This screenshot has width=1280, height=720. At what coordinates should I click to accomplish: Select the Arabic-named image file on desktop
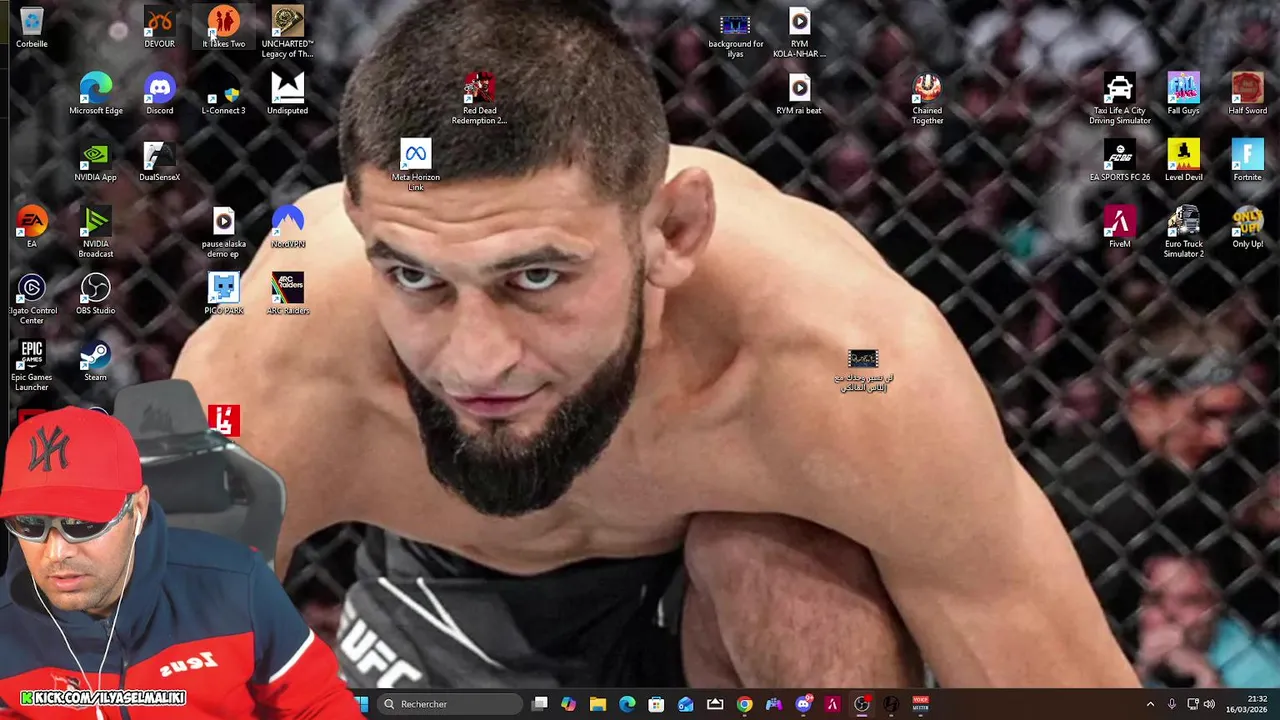pos(863,370)
